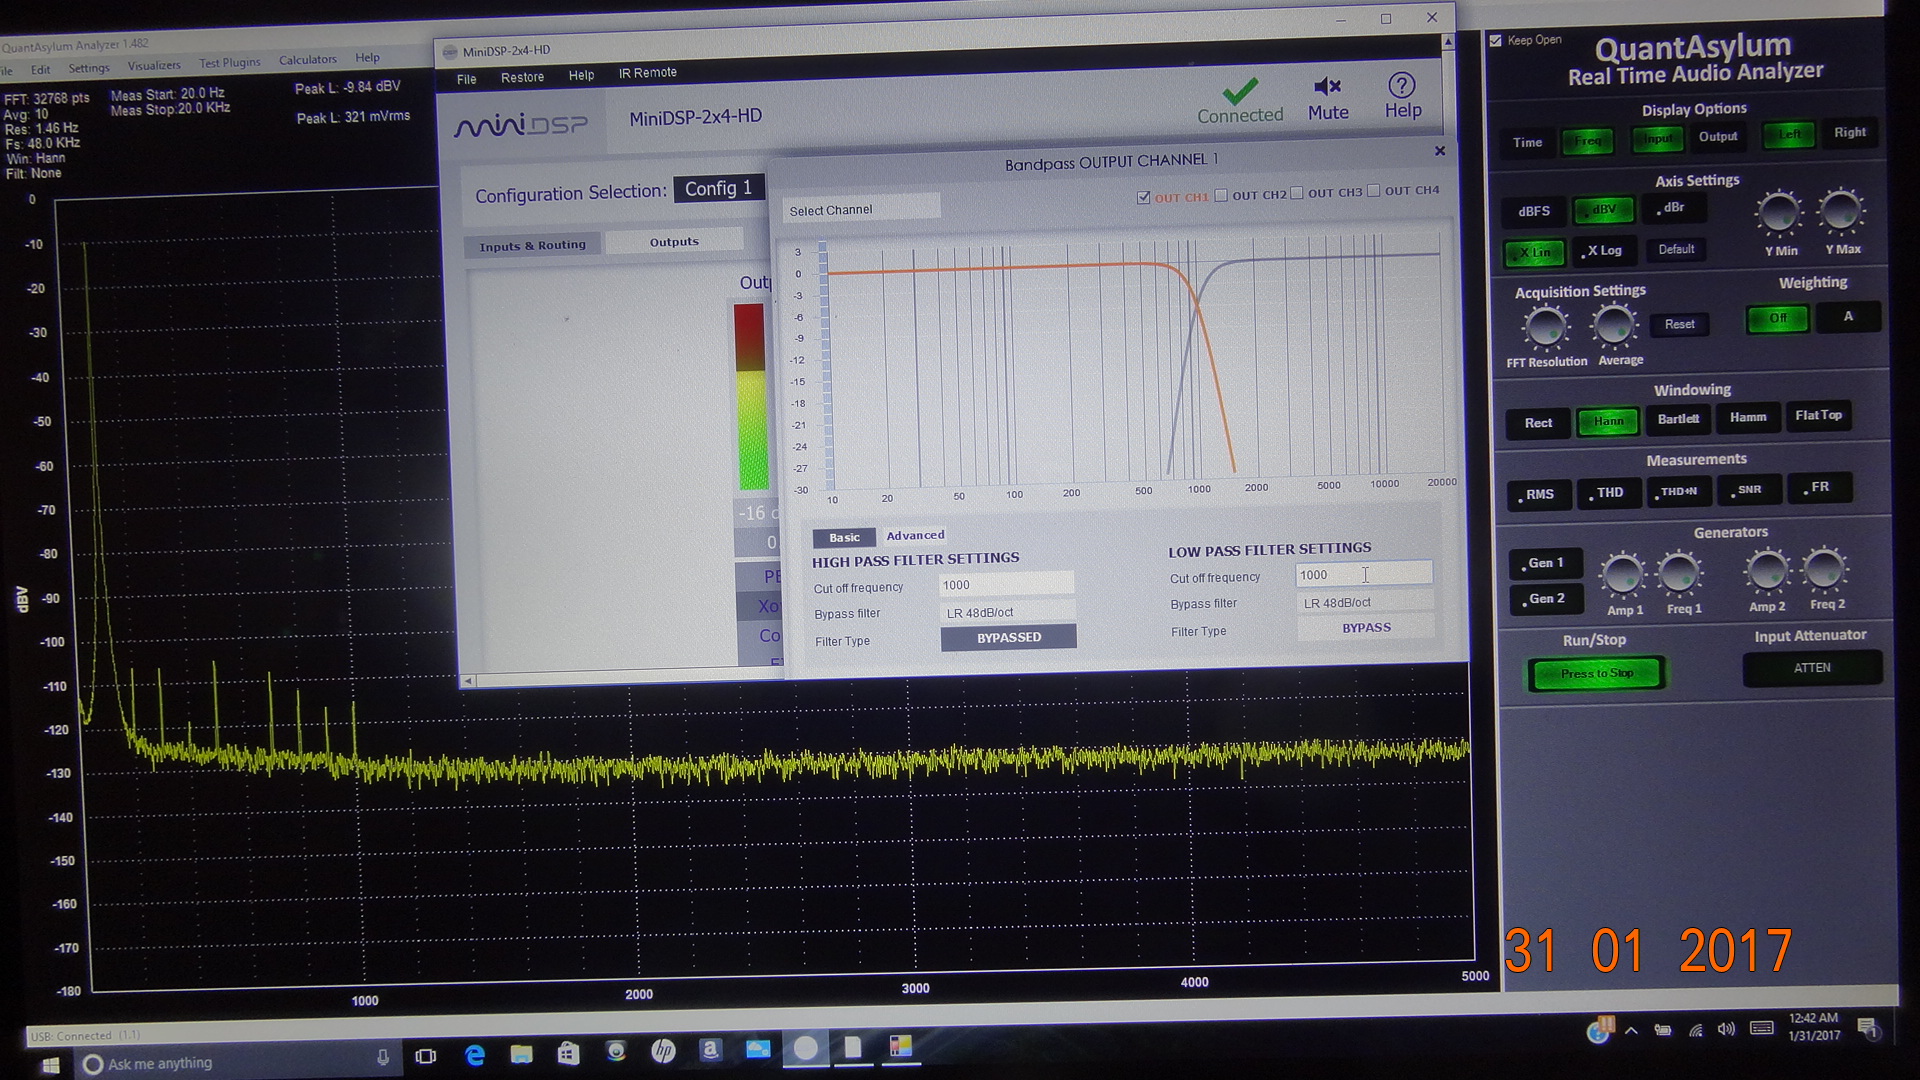This screenshot has width=1920, height=1080.
Task: Click the HP icon in the taskbar
Action: (663, 1050)
